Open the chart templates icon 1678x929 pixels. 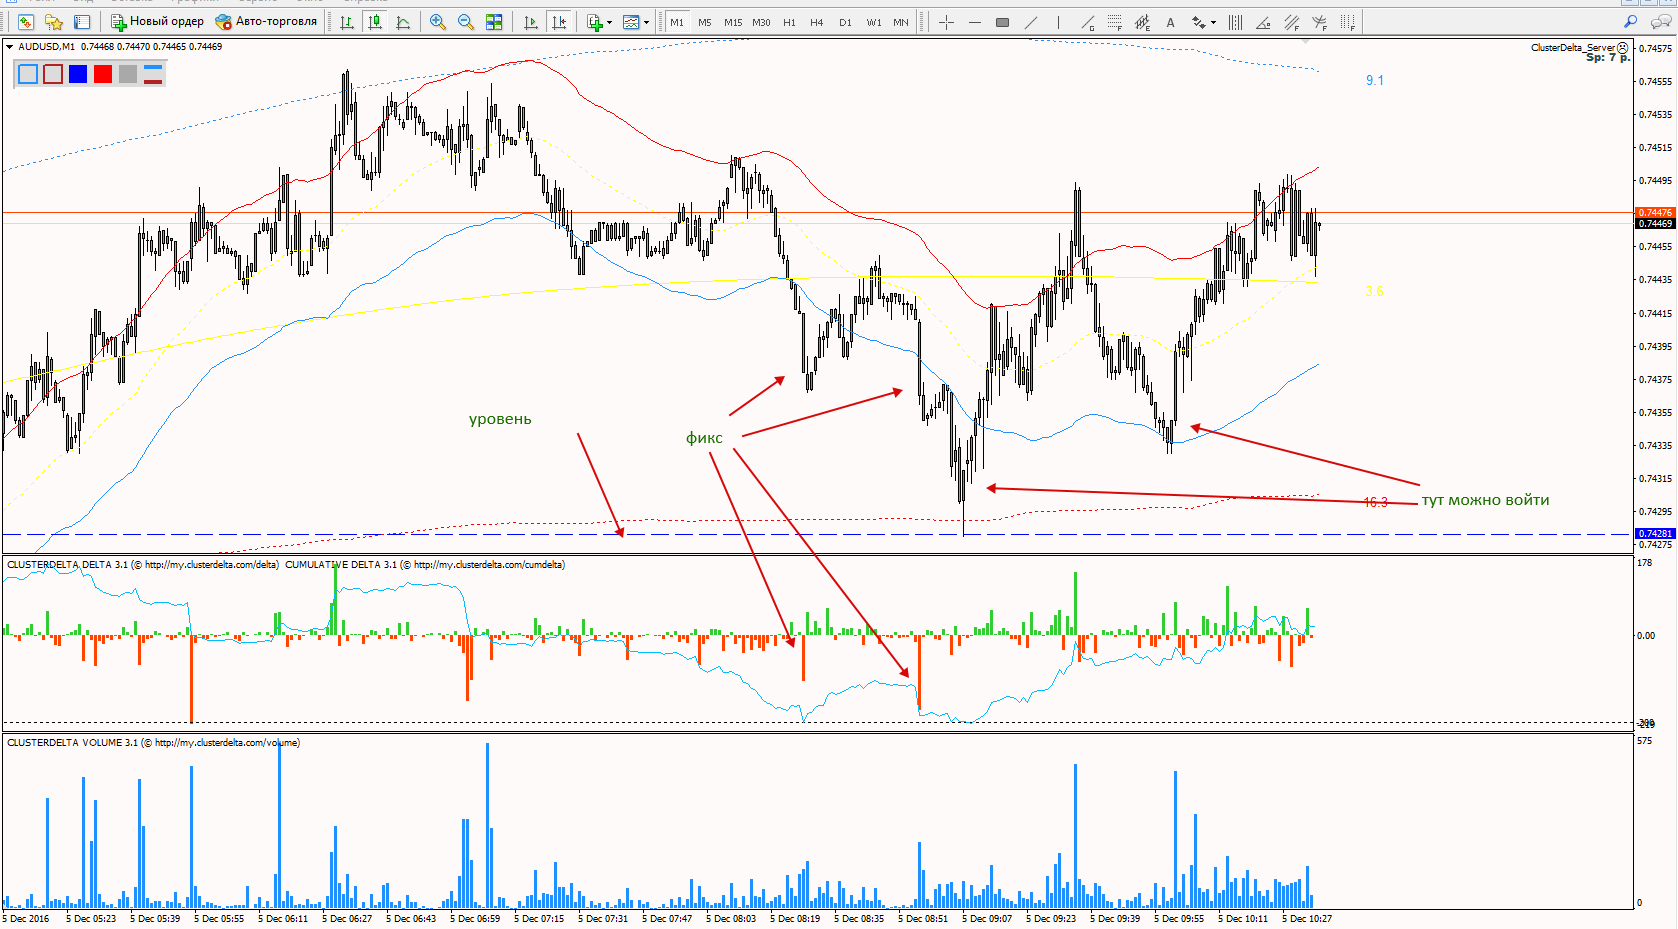(x=631, y=21)
